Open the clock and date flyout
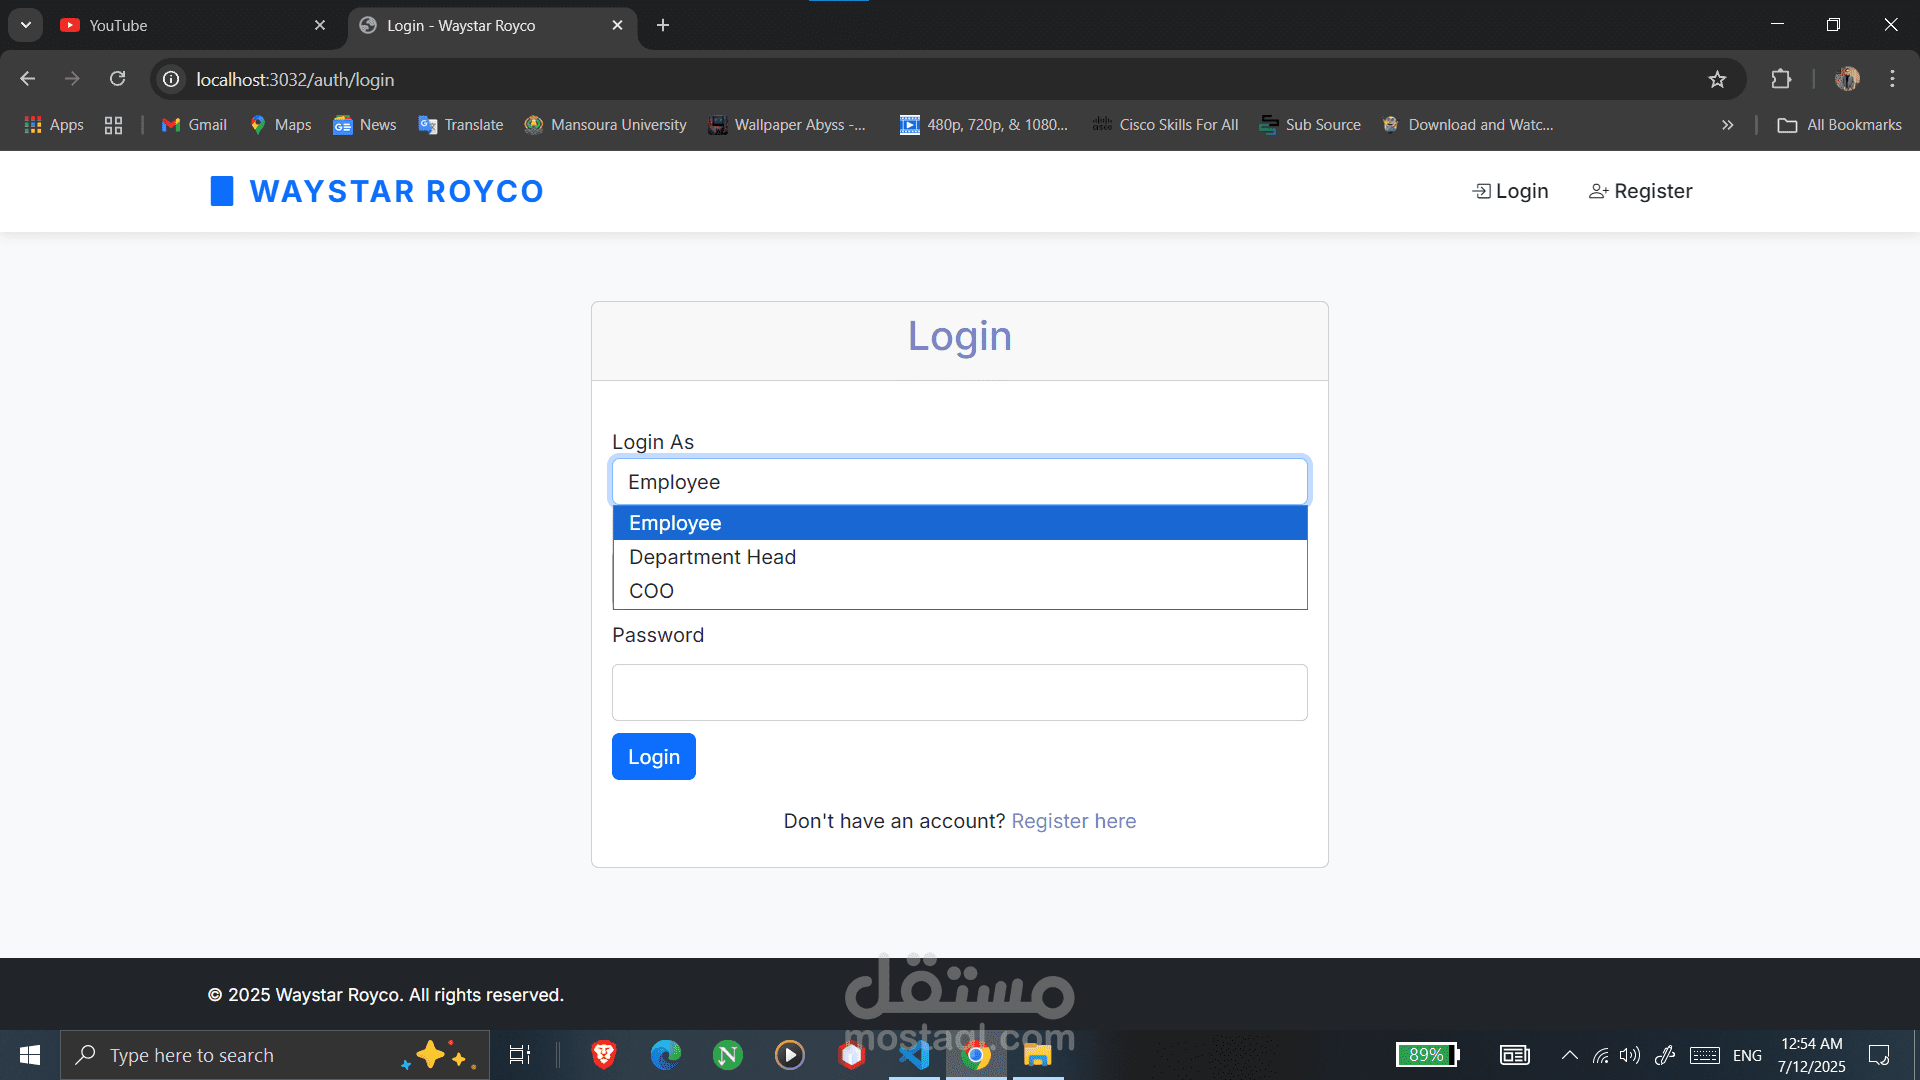Screen dimensions: 1920x1080 1812,1055
